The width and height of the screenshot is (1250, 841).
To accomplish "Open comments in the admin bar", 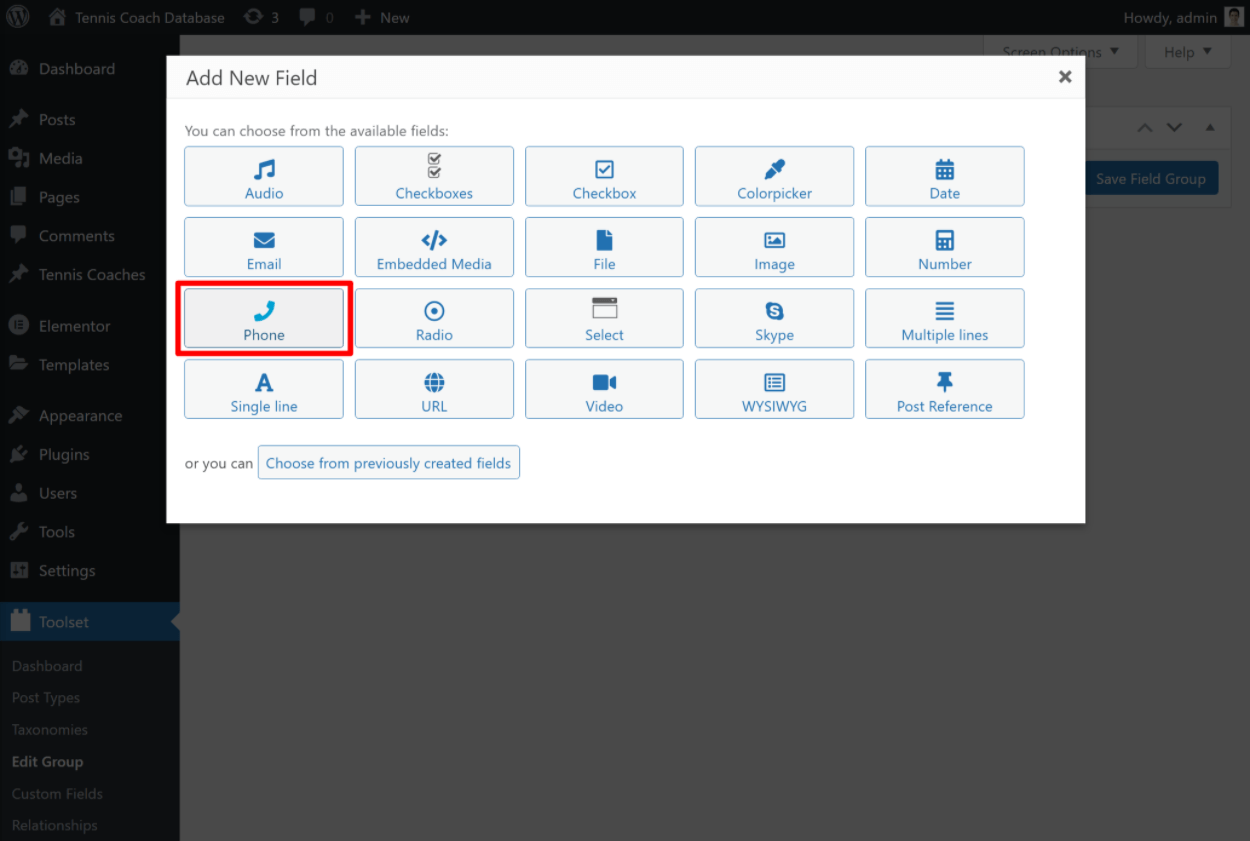I will 316,17.
